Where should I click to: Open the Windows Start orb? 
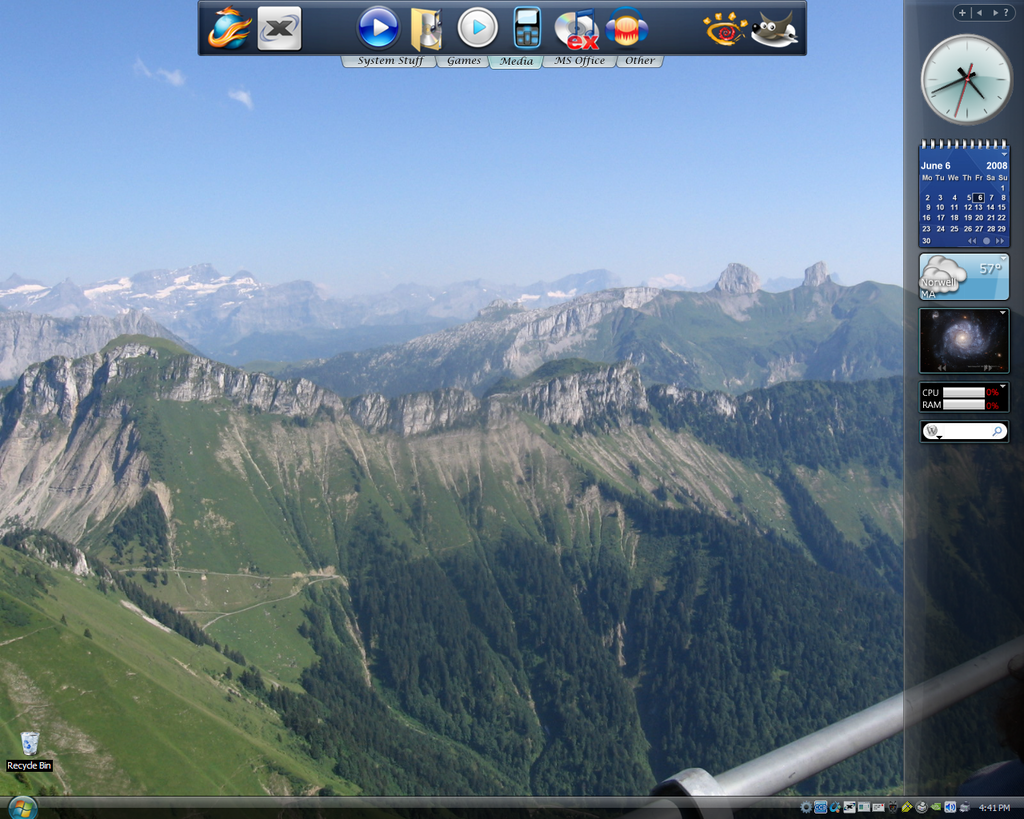[23, 808]
